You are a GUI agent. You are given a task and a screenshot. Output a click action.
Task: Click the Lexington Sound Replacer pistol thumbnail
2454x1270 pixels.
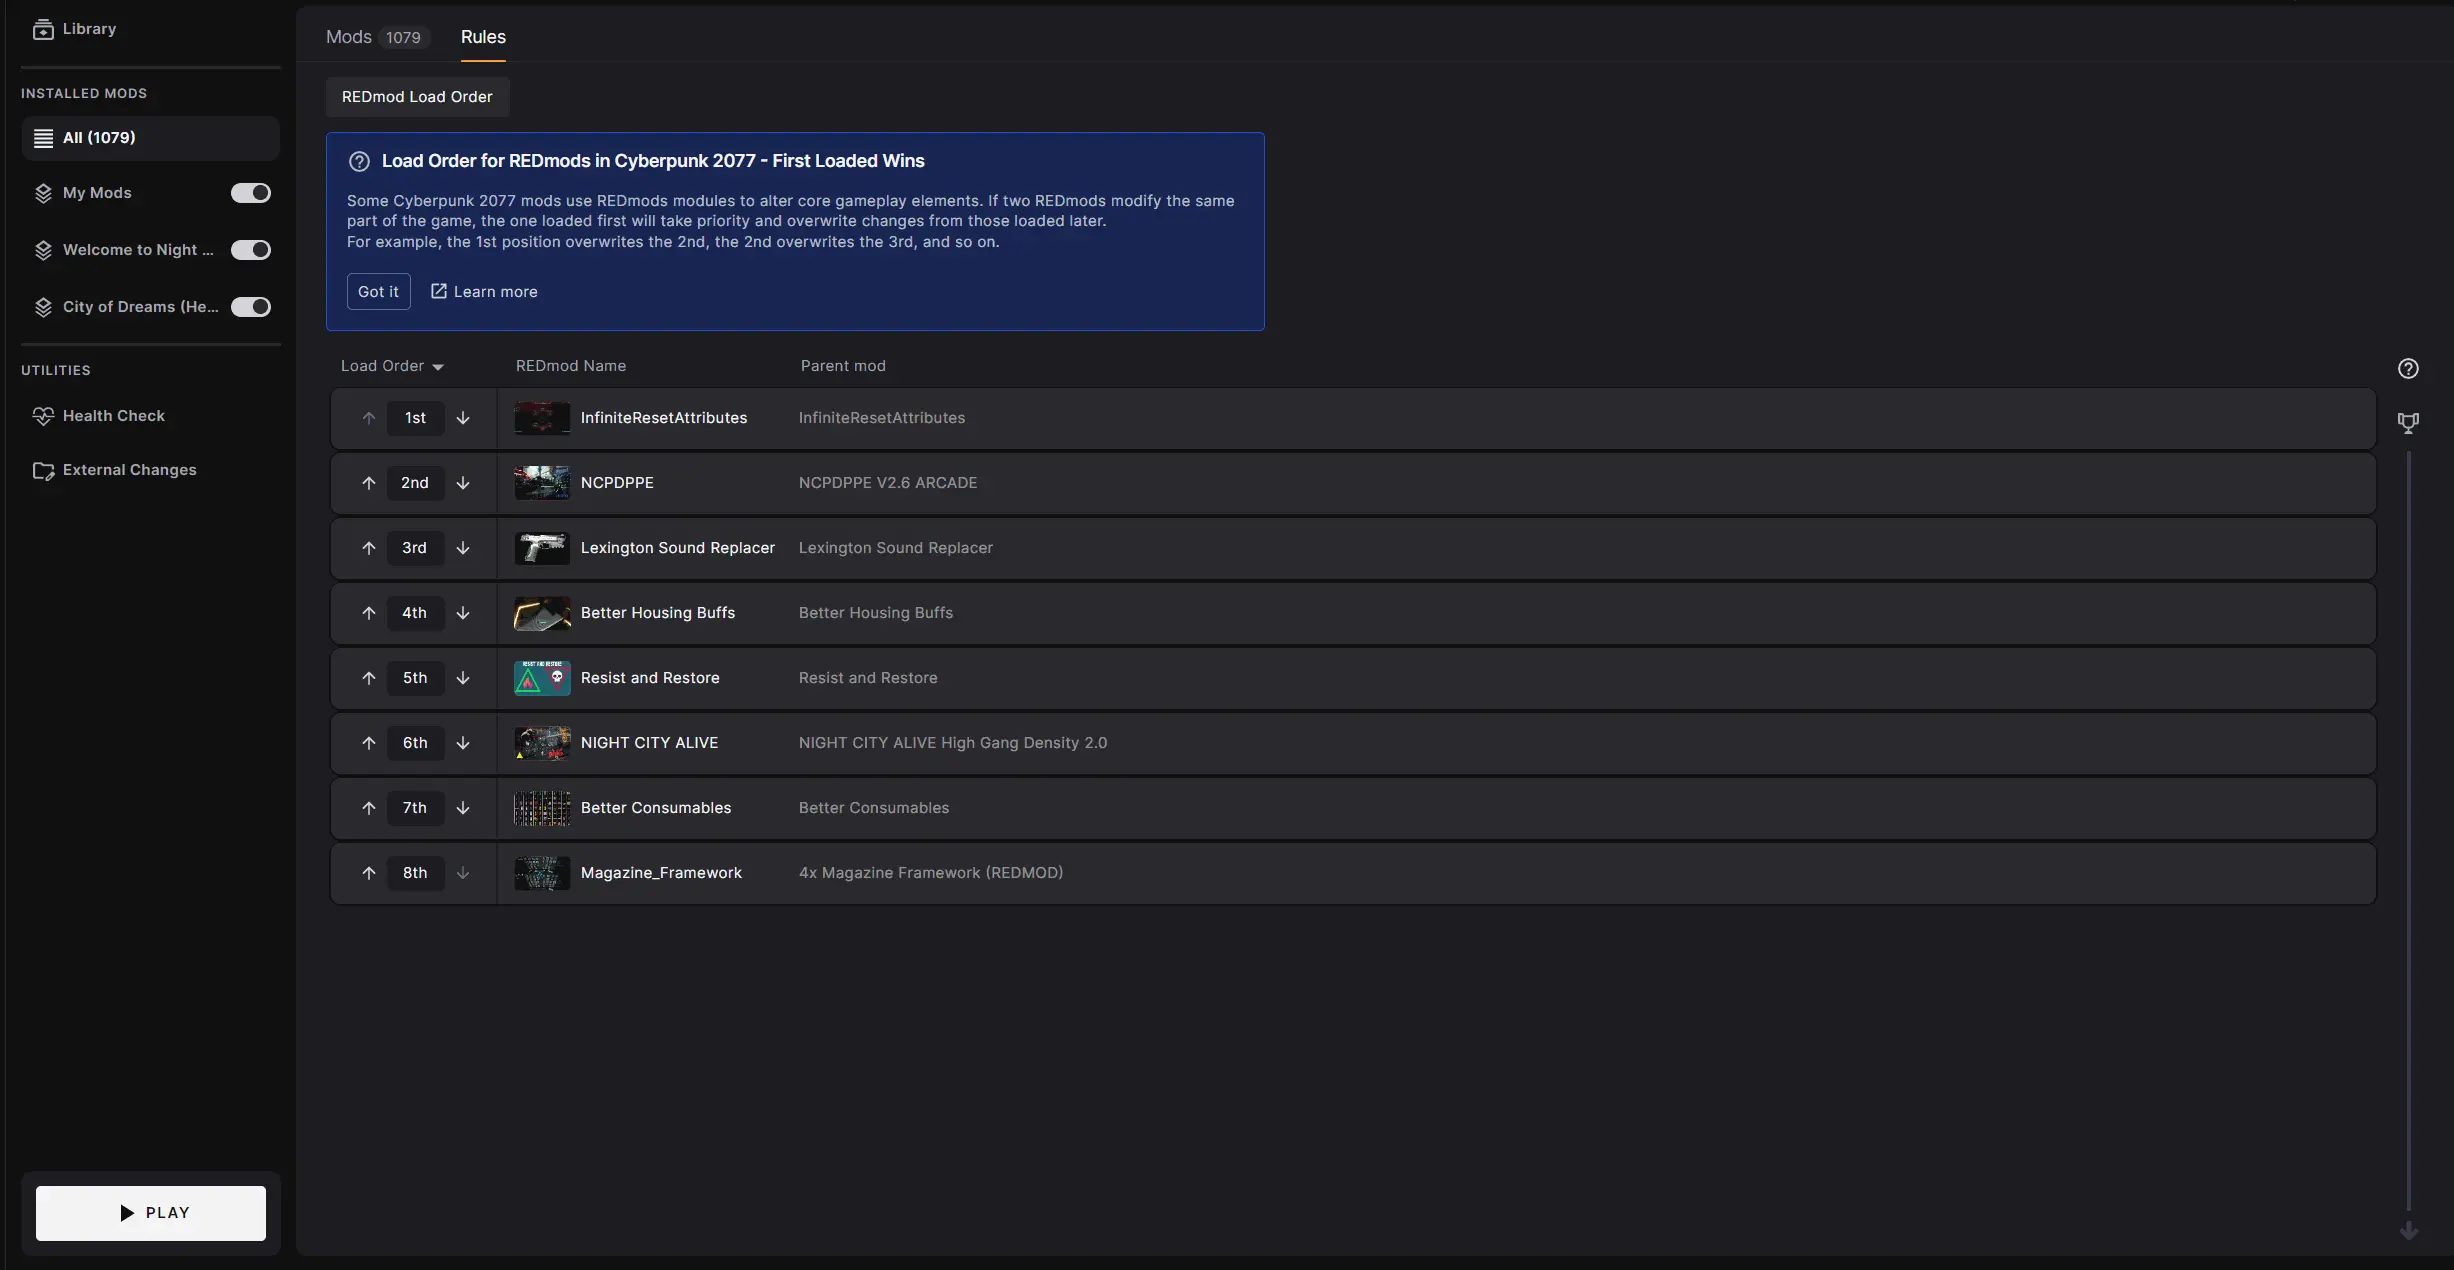tap(542, 548)
